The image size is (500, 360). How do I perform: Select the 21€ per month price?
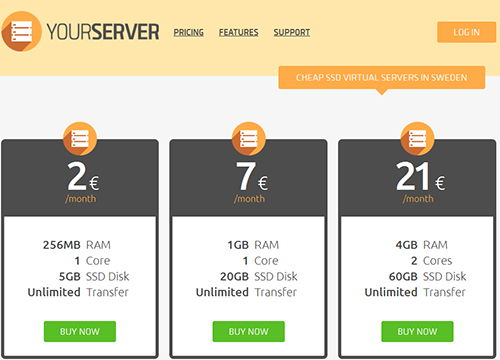click(x=420, y=182)
